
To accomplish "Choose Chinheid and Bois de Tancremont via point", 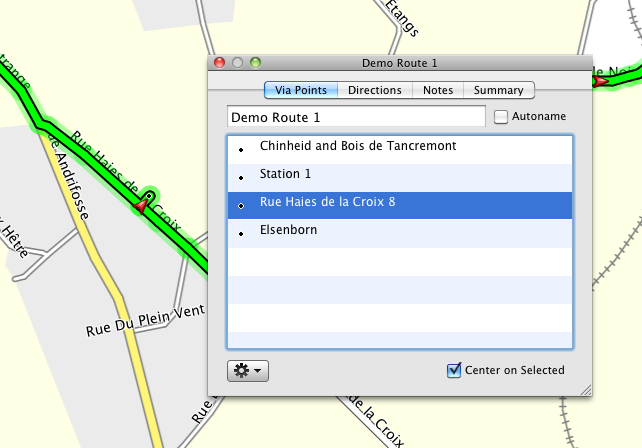I will tap(357, 147).
